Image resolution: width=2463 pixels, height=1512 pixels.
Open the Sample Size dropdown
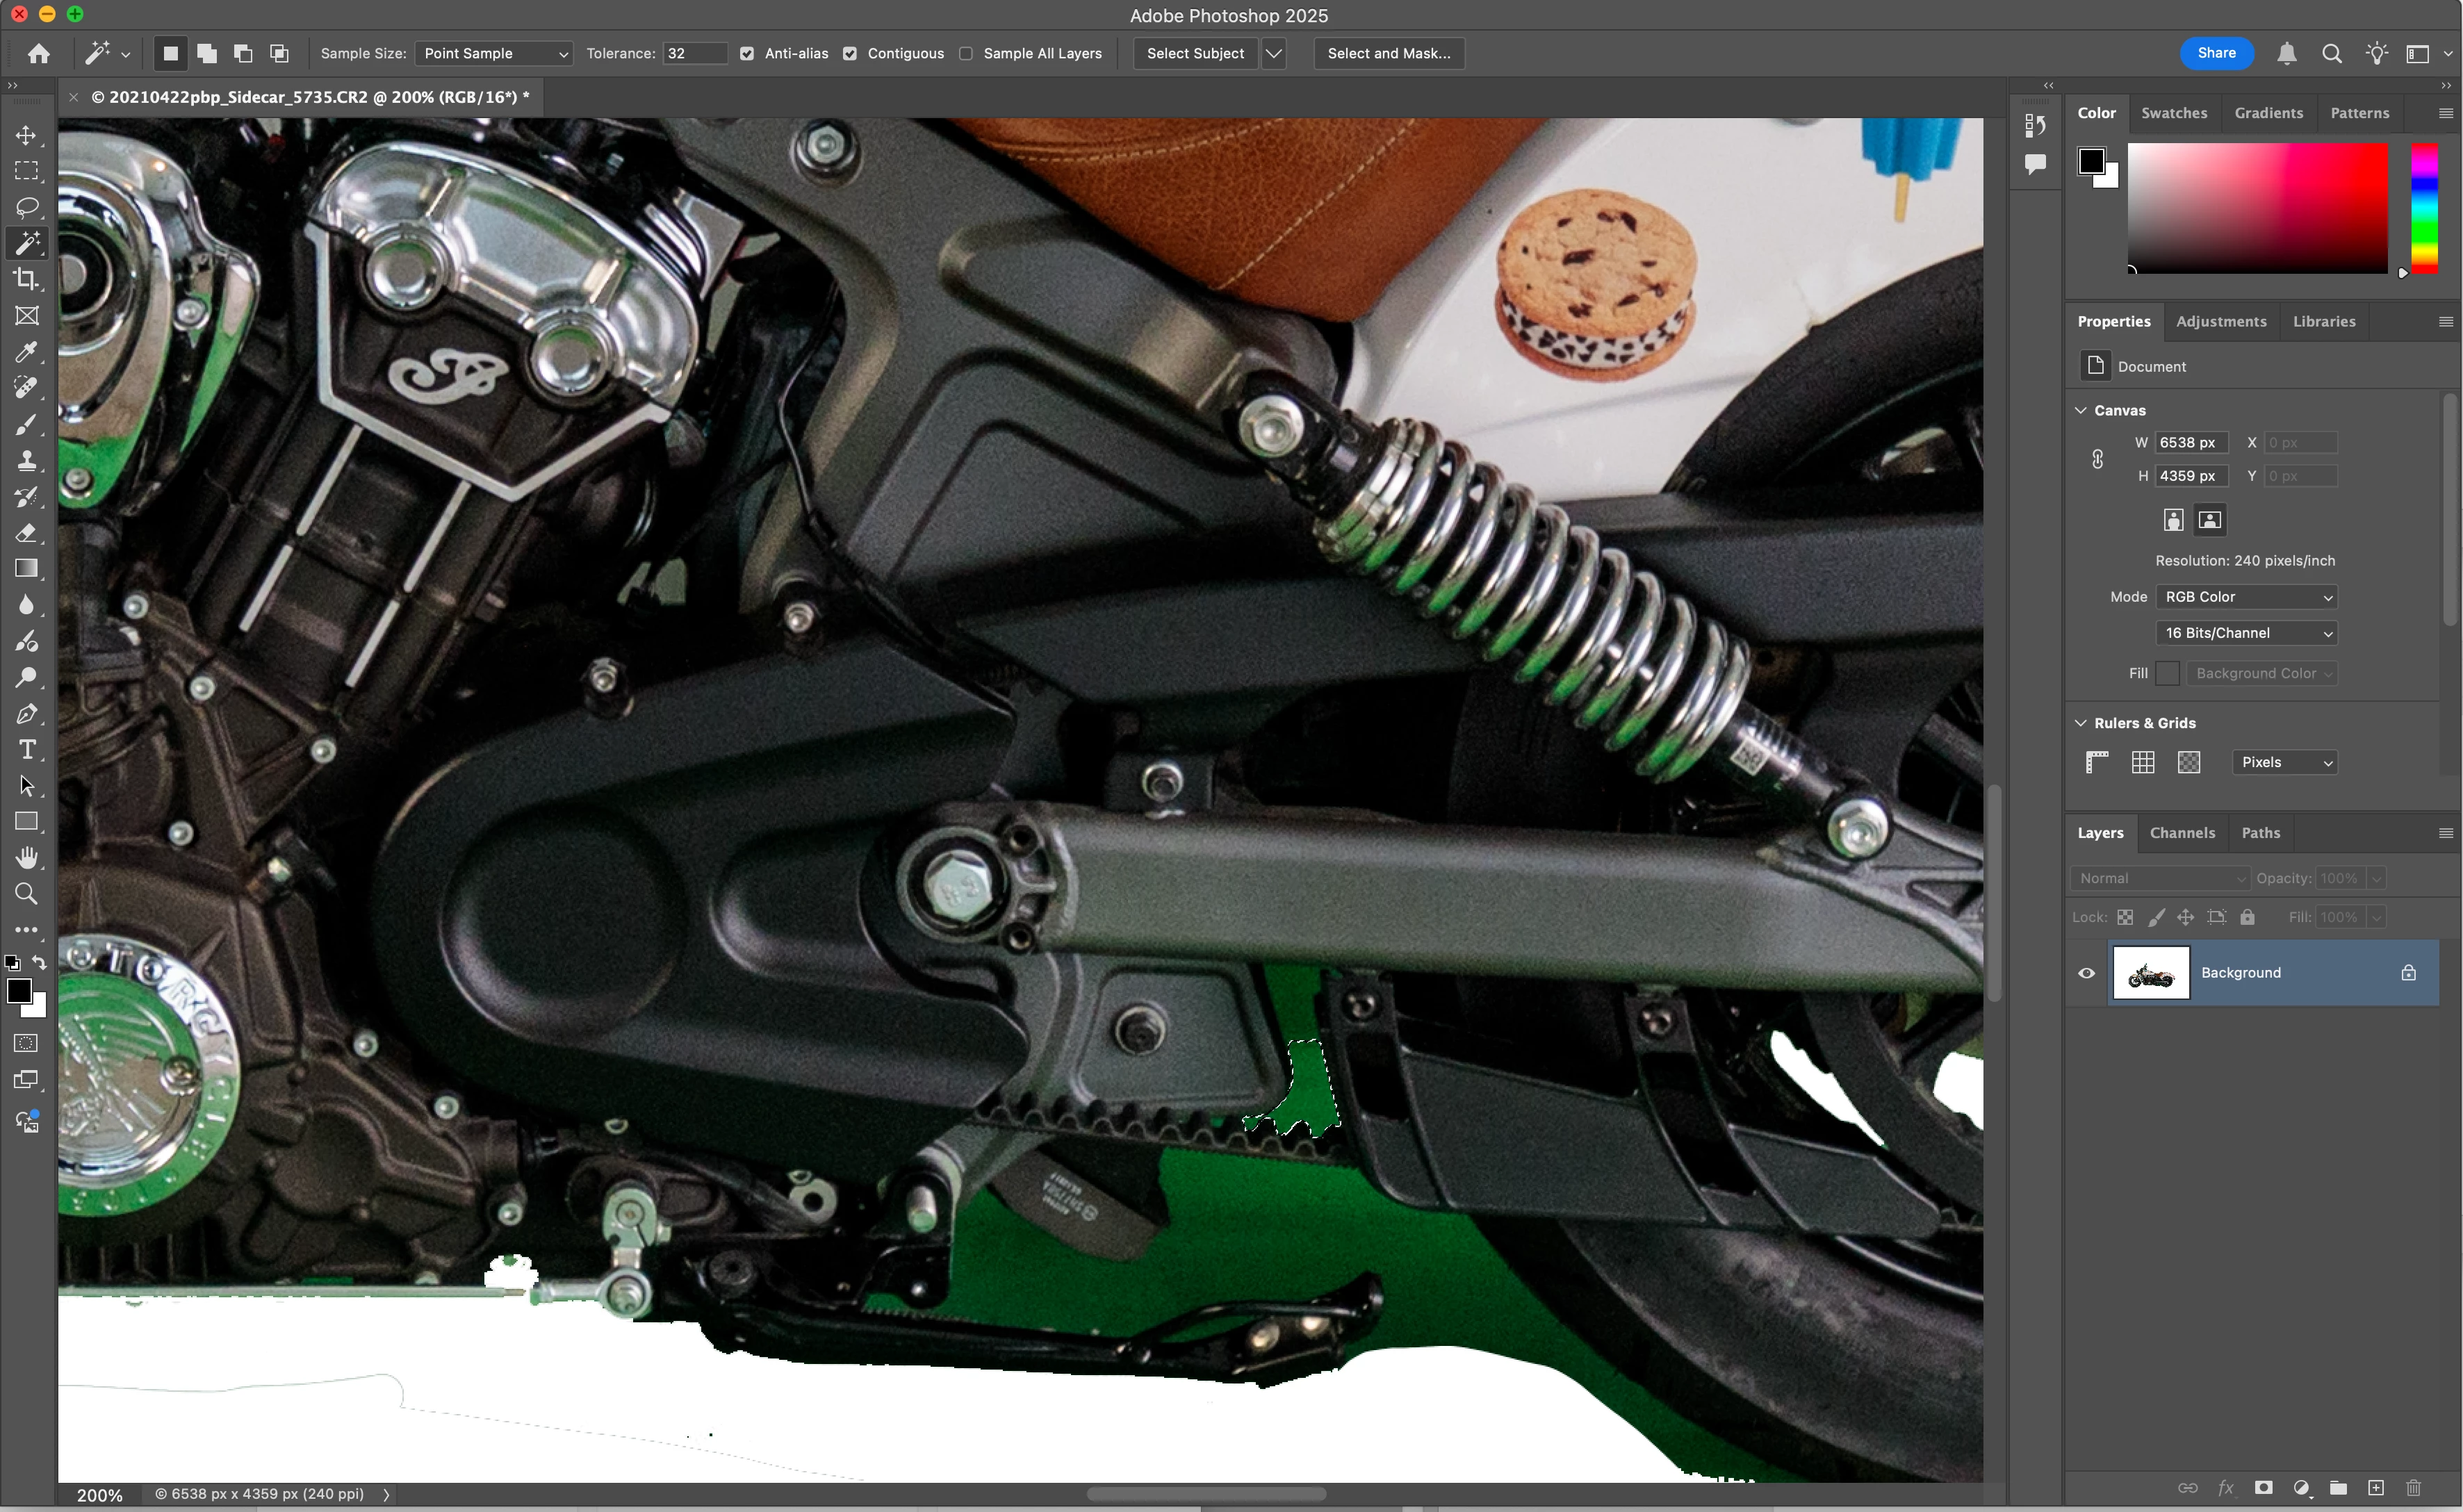click(x=493, y=54)
